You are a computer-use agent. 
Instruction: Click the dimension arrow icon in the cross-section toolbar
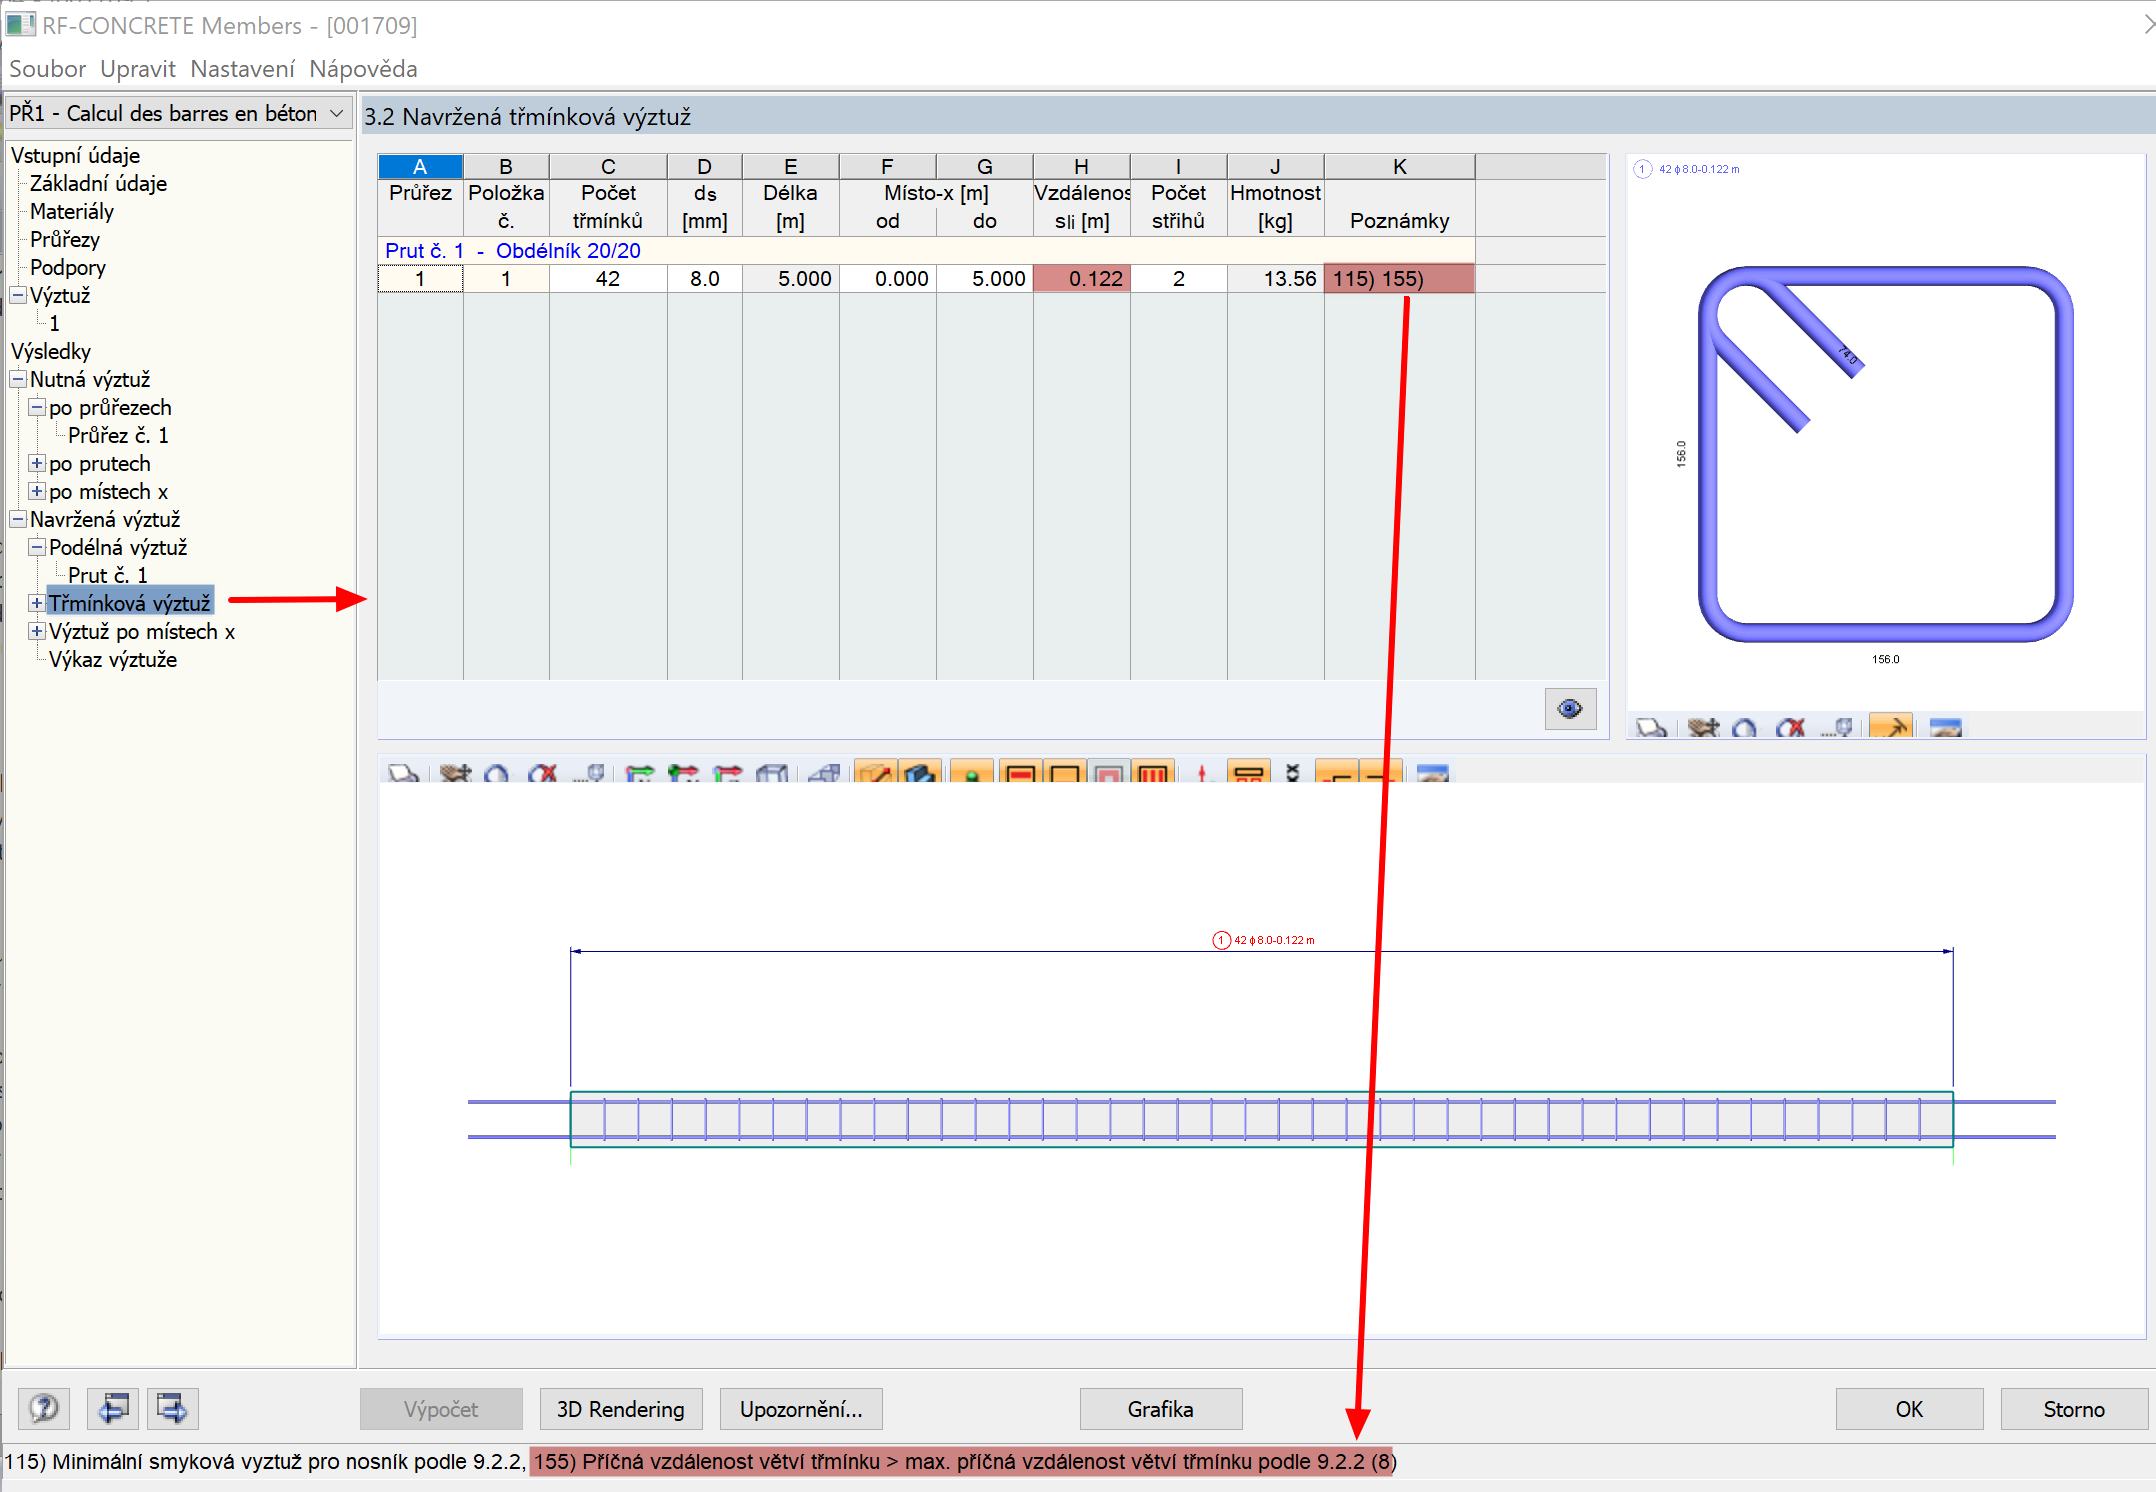[x=1890, y=727]
